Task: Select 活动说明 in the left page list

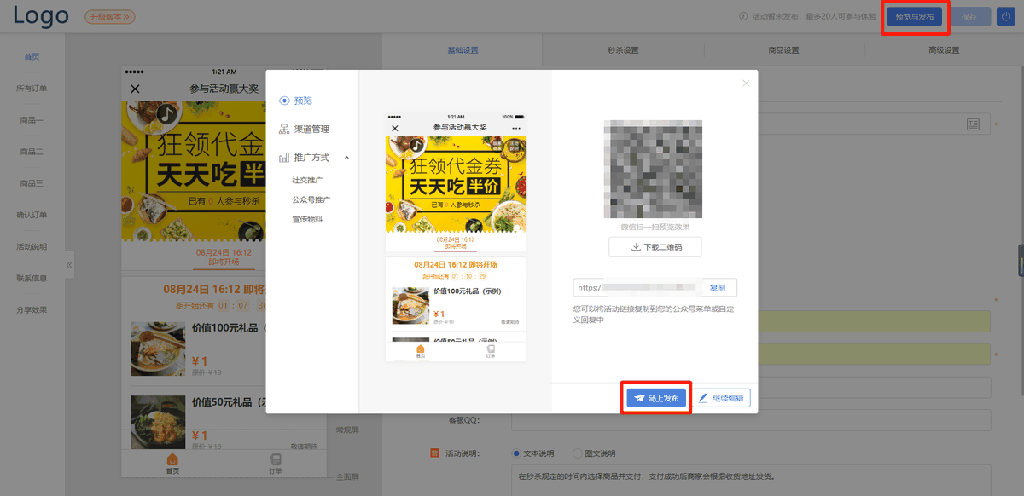Action: tap(32, 247)
